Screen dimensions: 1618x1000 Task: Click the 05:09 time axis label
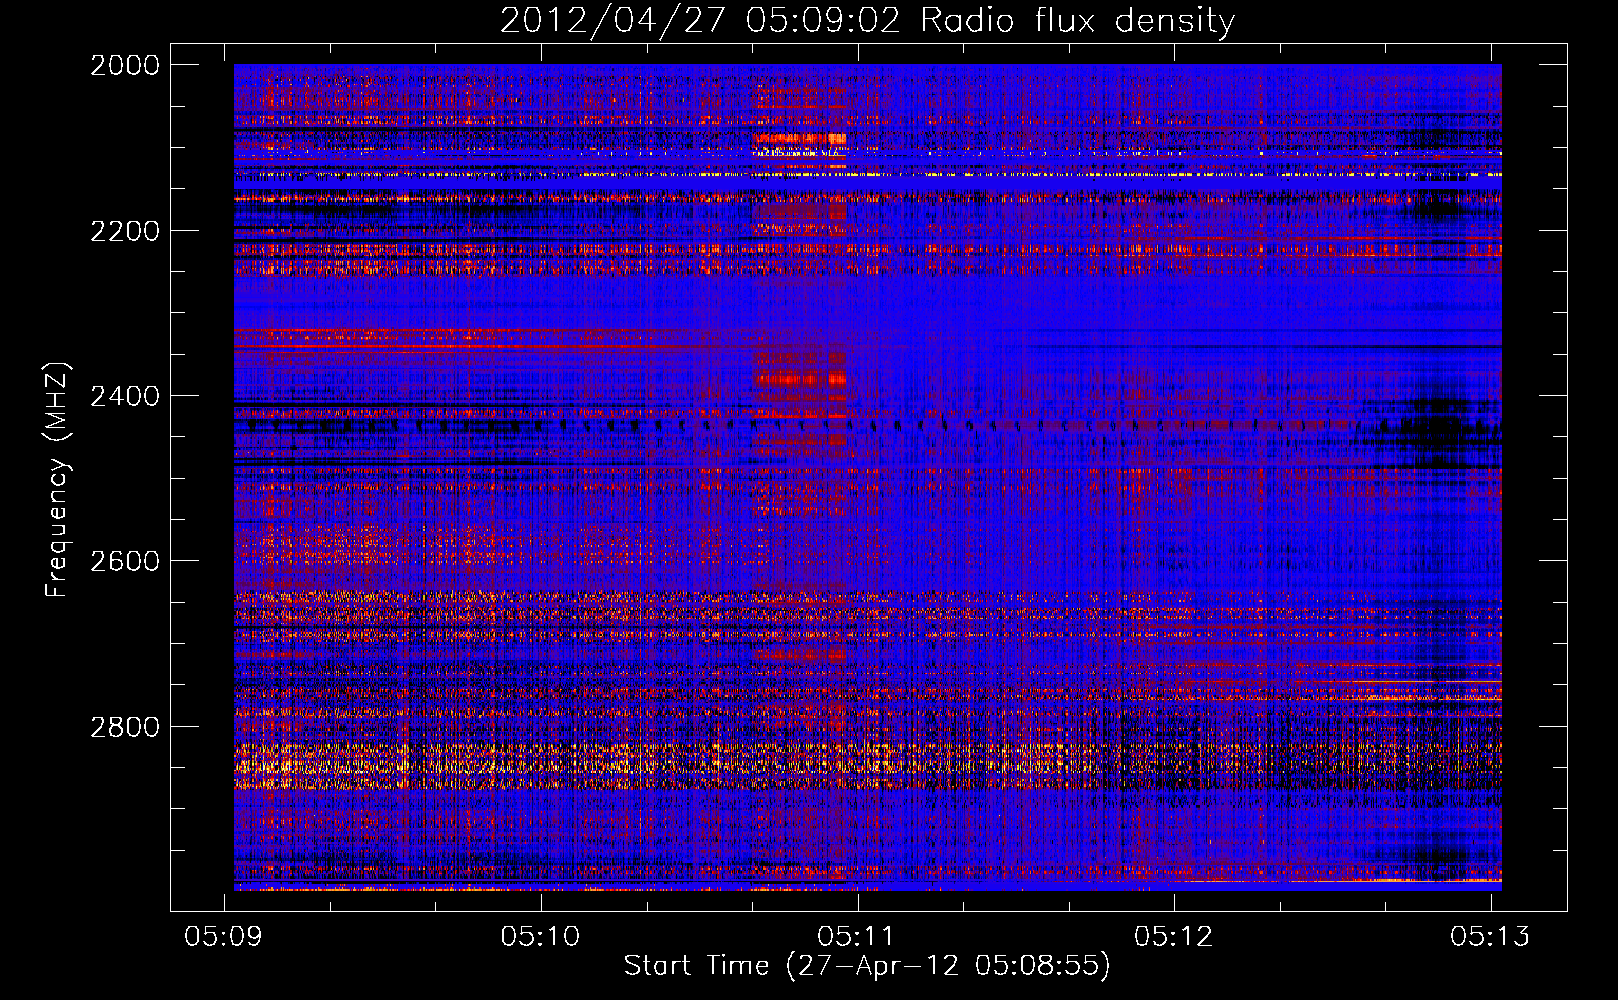click(x=224, y=936)
